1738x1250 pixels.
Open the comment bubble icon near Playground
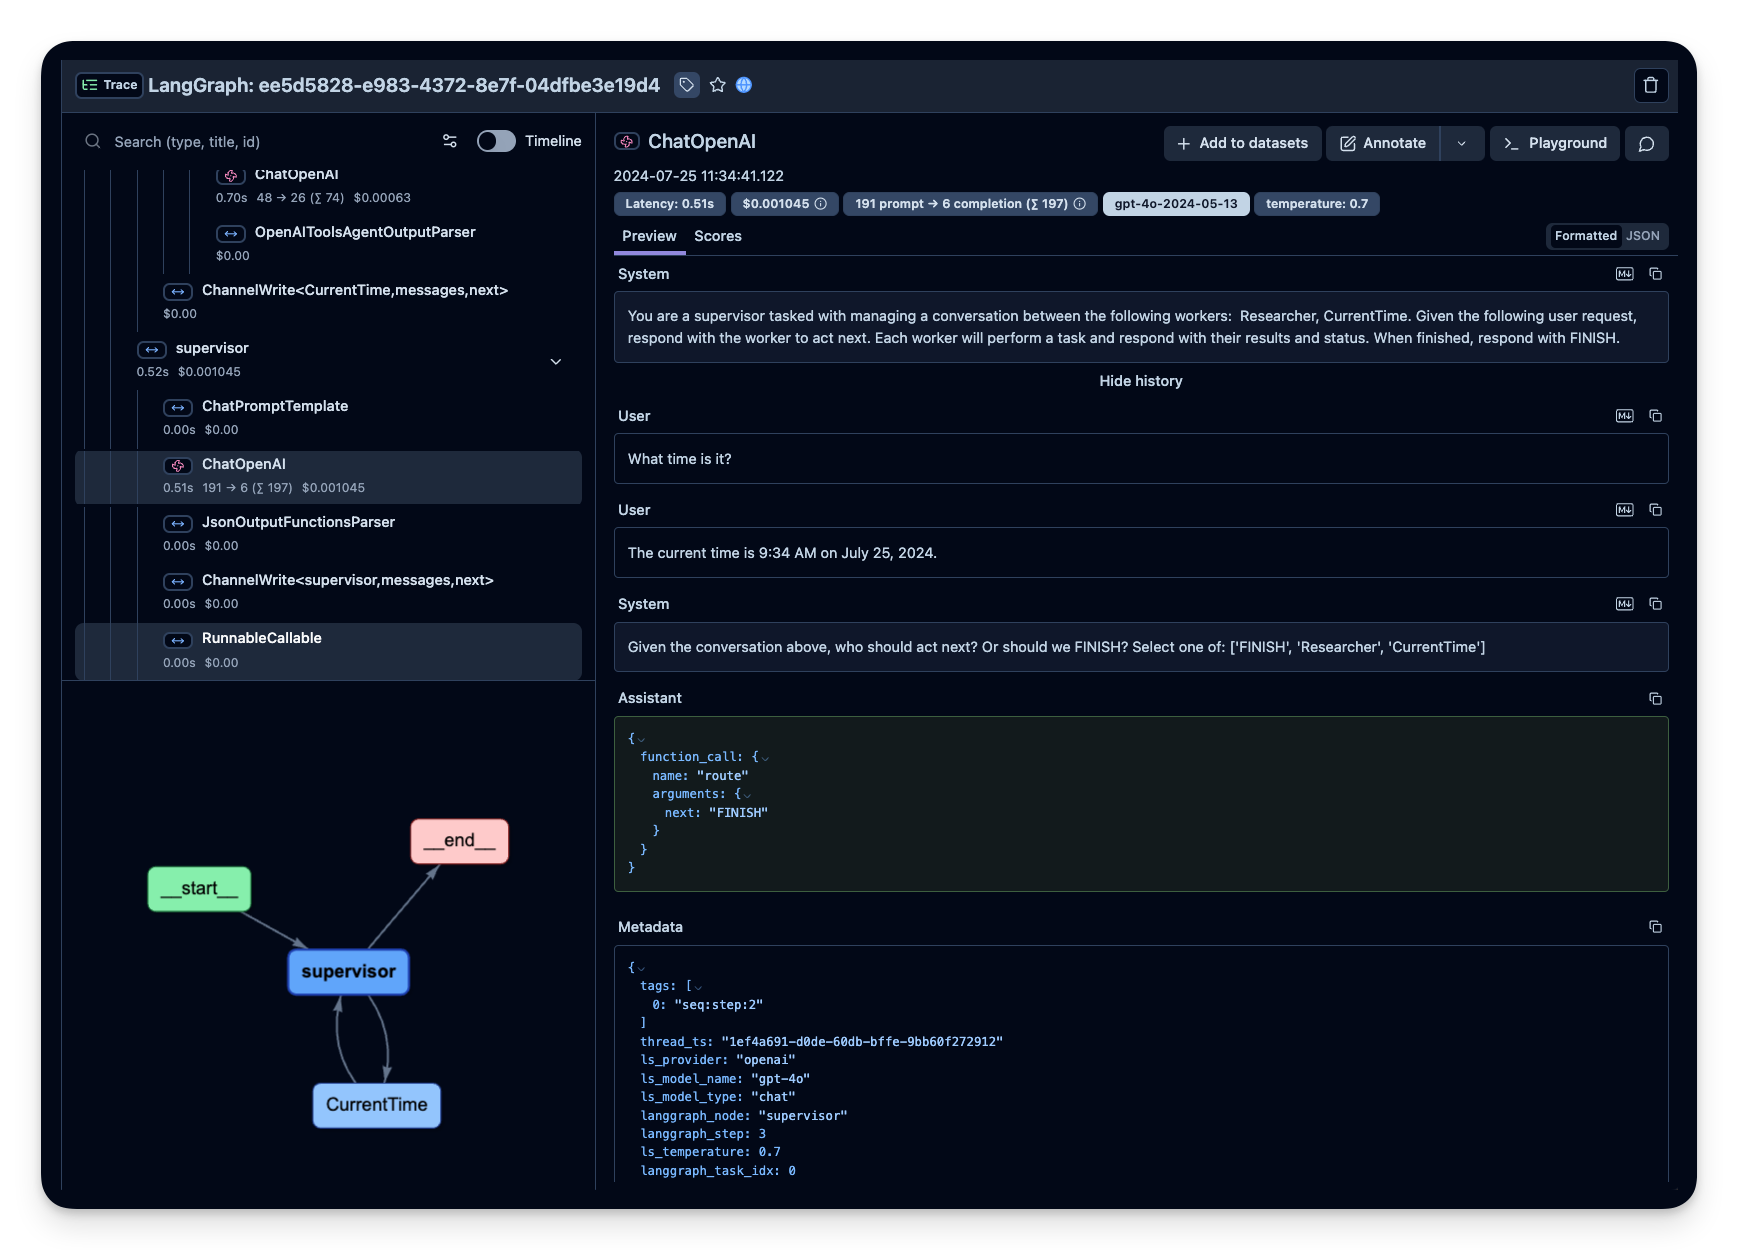1646,143
